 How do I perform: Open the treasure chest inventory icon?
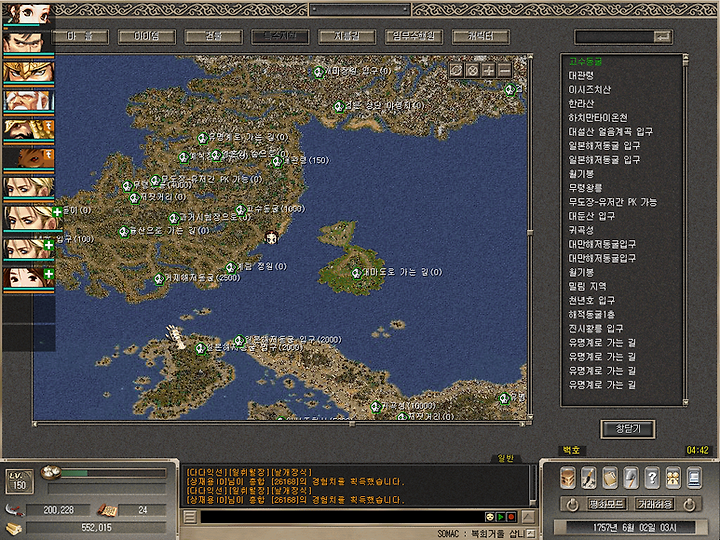[x=568, y=478]
